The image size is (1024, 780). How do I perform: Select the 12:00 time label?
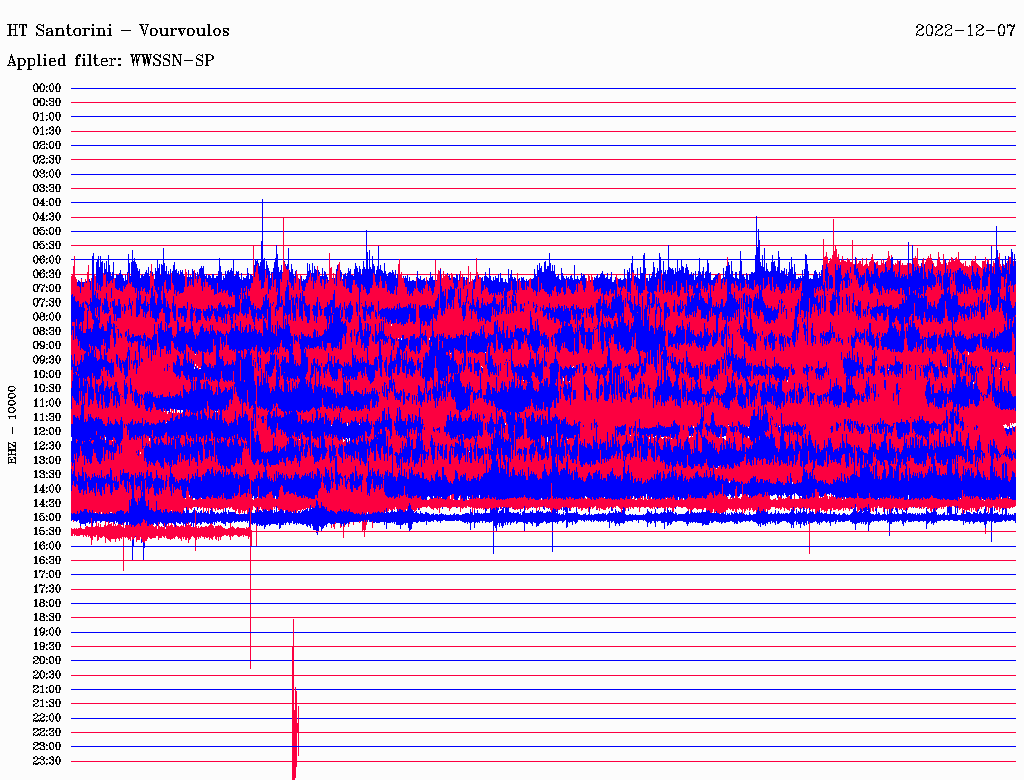(47, 431)
